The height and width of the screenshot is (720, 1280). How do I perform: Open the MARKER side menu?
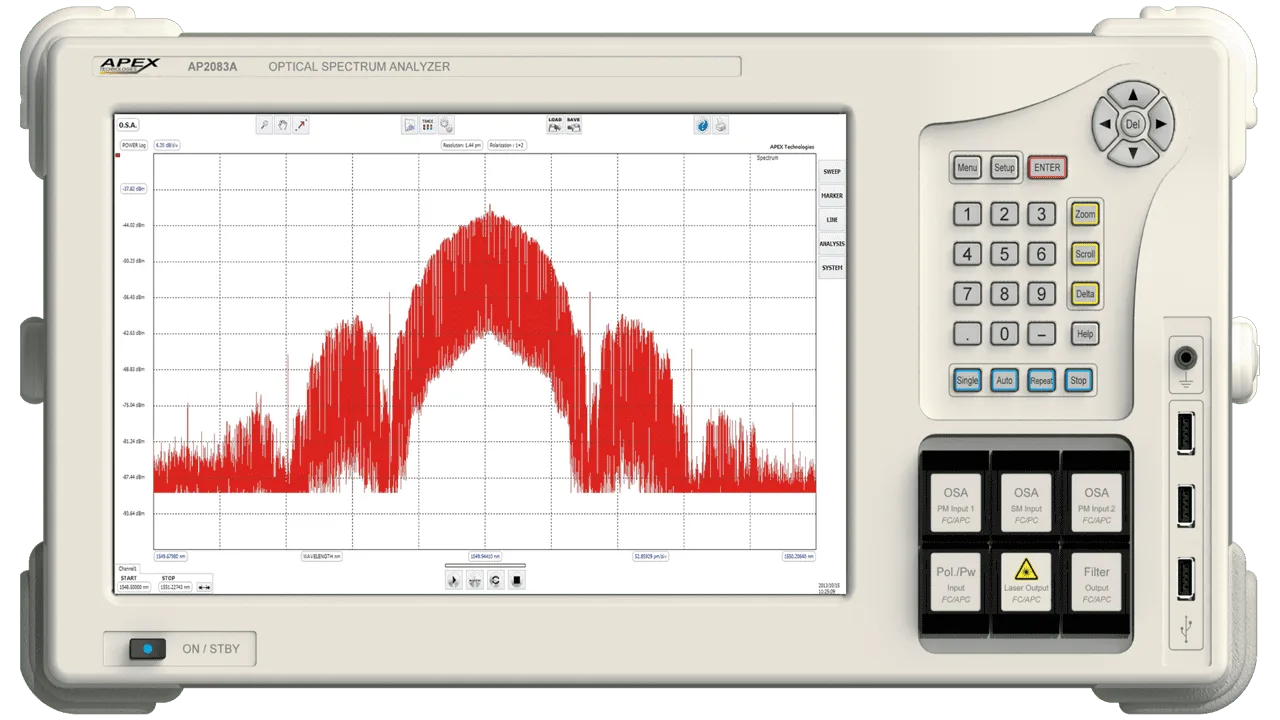click(x=831, y=196)
